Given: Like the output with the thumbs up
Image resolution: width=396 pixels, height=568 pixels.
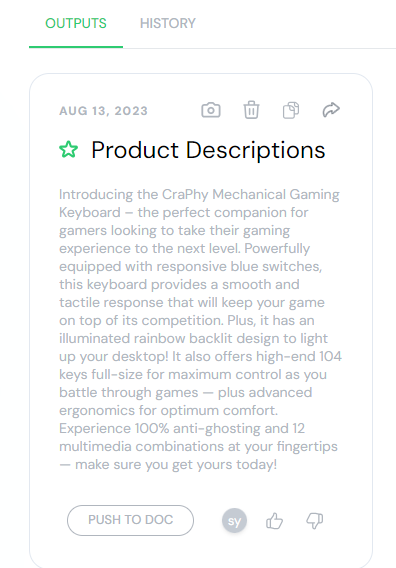Looking at the screenshot, I should pos(274,521).
